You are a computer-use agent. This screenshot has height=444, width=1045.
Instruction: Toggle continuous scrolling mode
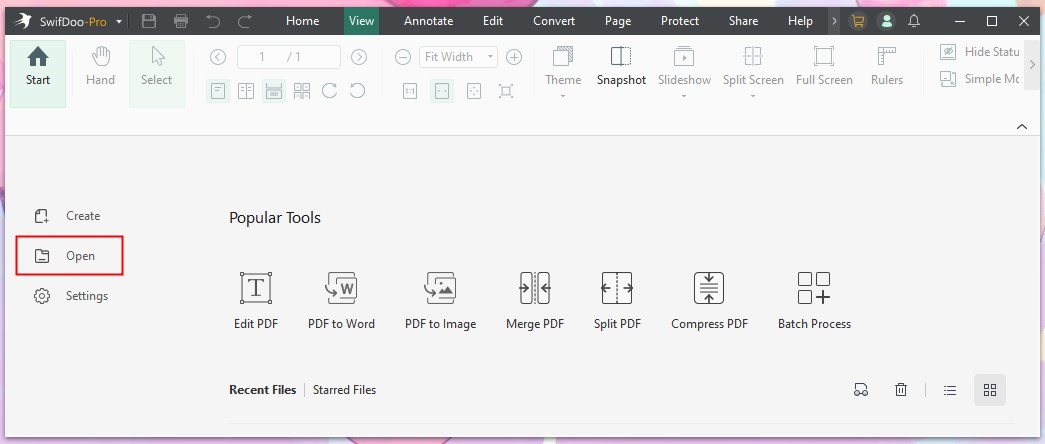274,91
